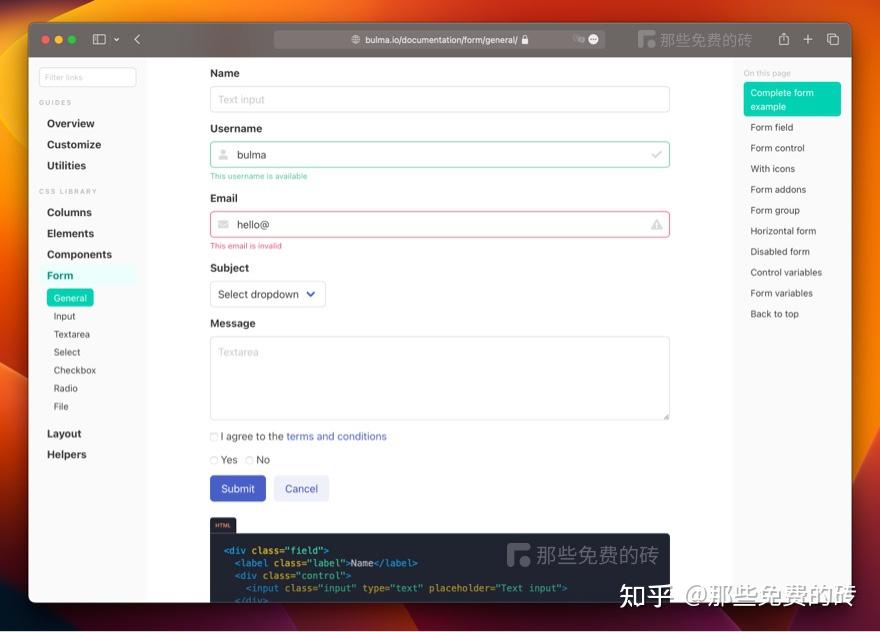Open the Subject Select dropdown

268,294
